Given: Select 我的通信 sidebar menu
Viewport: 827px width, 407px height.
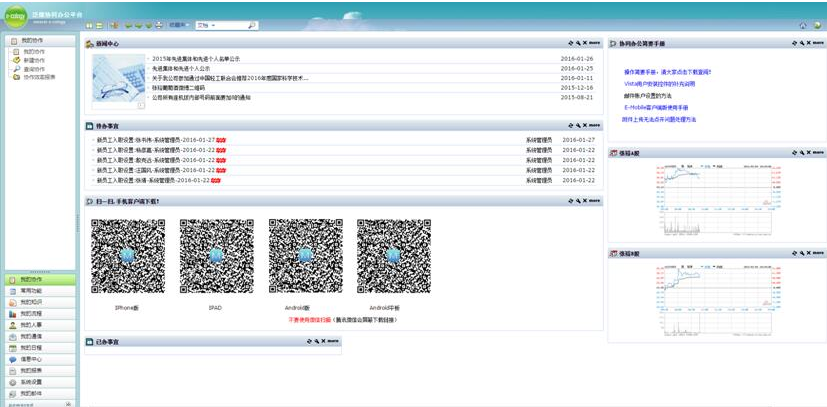Looking at the screenshot, I should [40, 336].
